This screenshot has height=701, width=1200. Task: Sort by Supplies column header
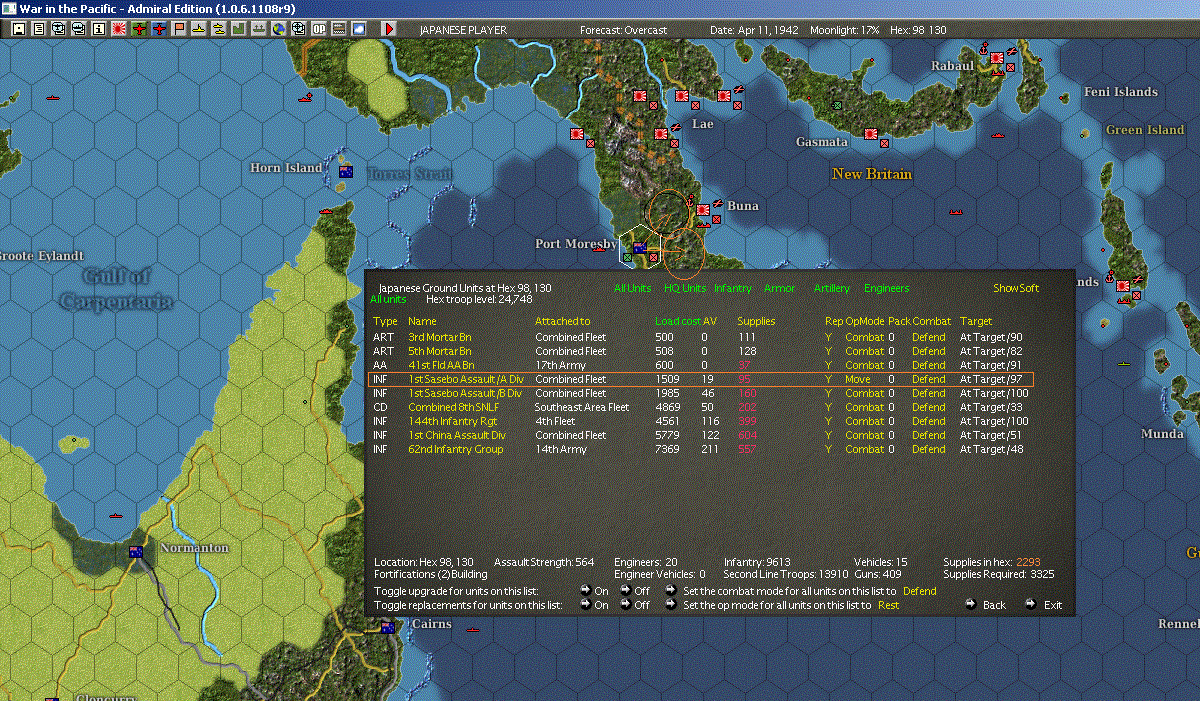coord(756,321)
